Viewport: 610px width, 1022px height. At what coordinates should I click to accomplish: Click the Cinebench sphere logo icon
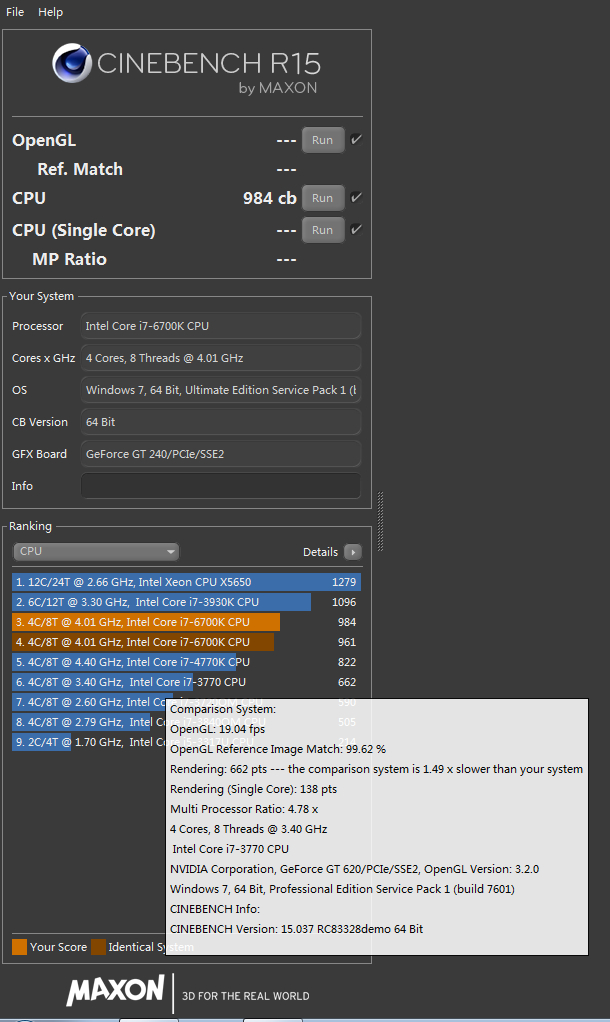pyautogui.click(x=73, y=64)
